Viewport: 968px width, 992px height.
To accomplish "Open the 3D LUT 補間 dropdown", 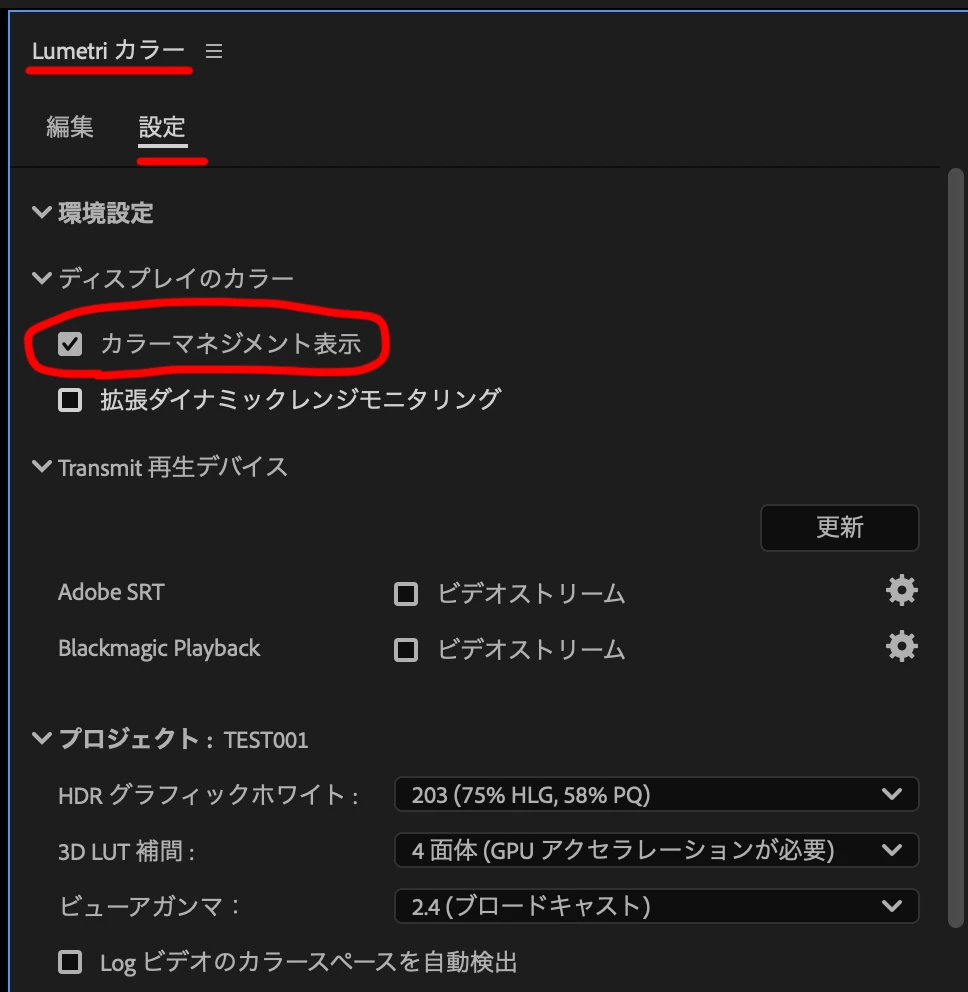I will point(656,850).
